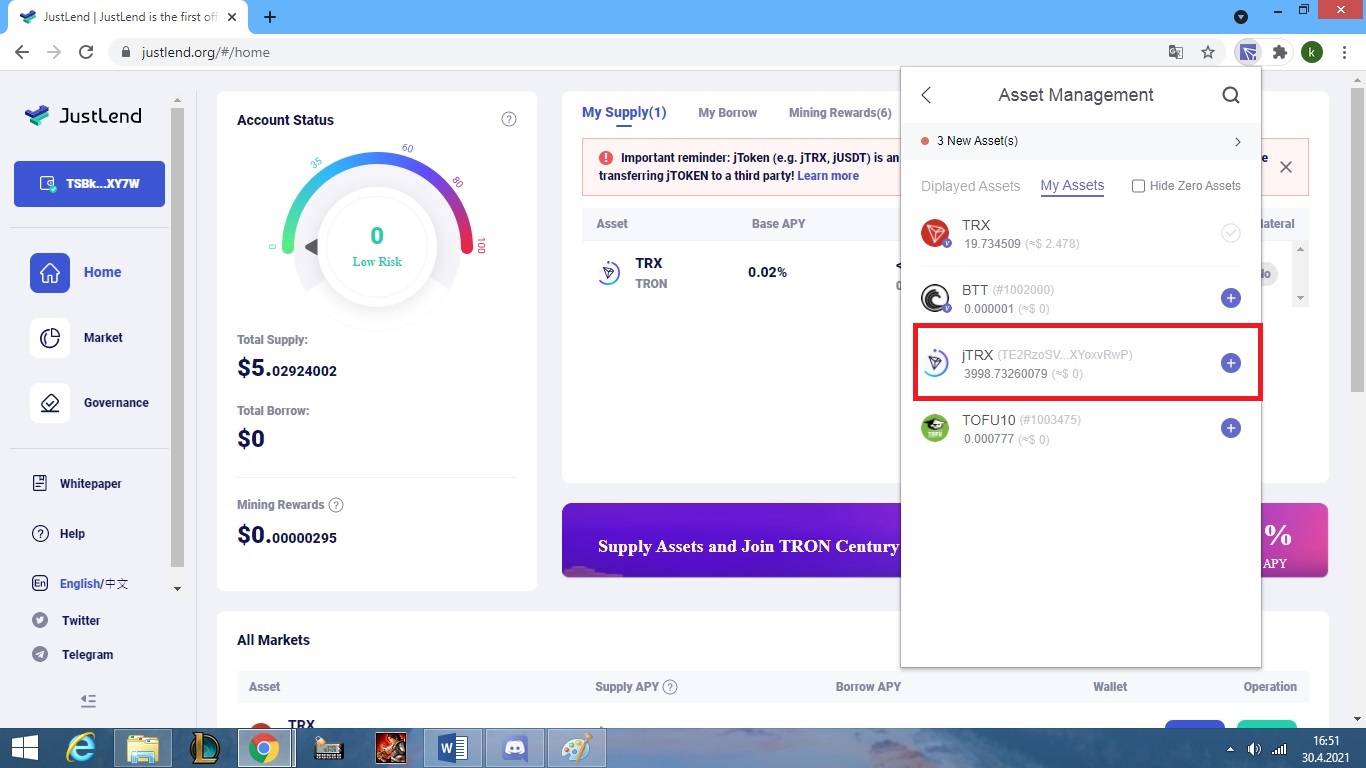Viewport: 1366px width, 768px height.
Task: Click the volume icon in system tray
Action: 1255,749
